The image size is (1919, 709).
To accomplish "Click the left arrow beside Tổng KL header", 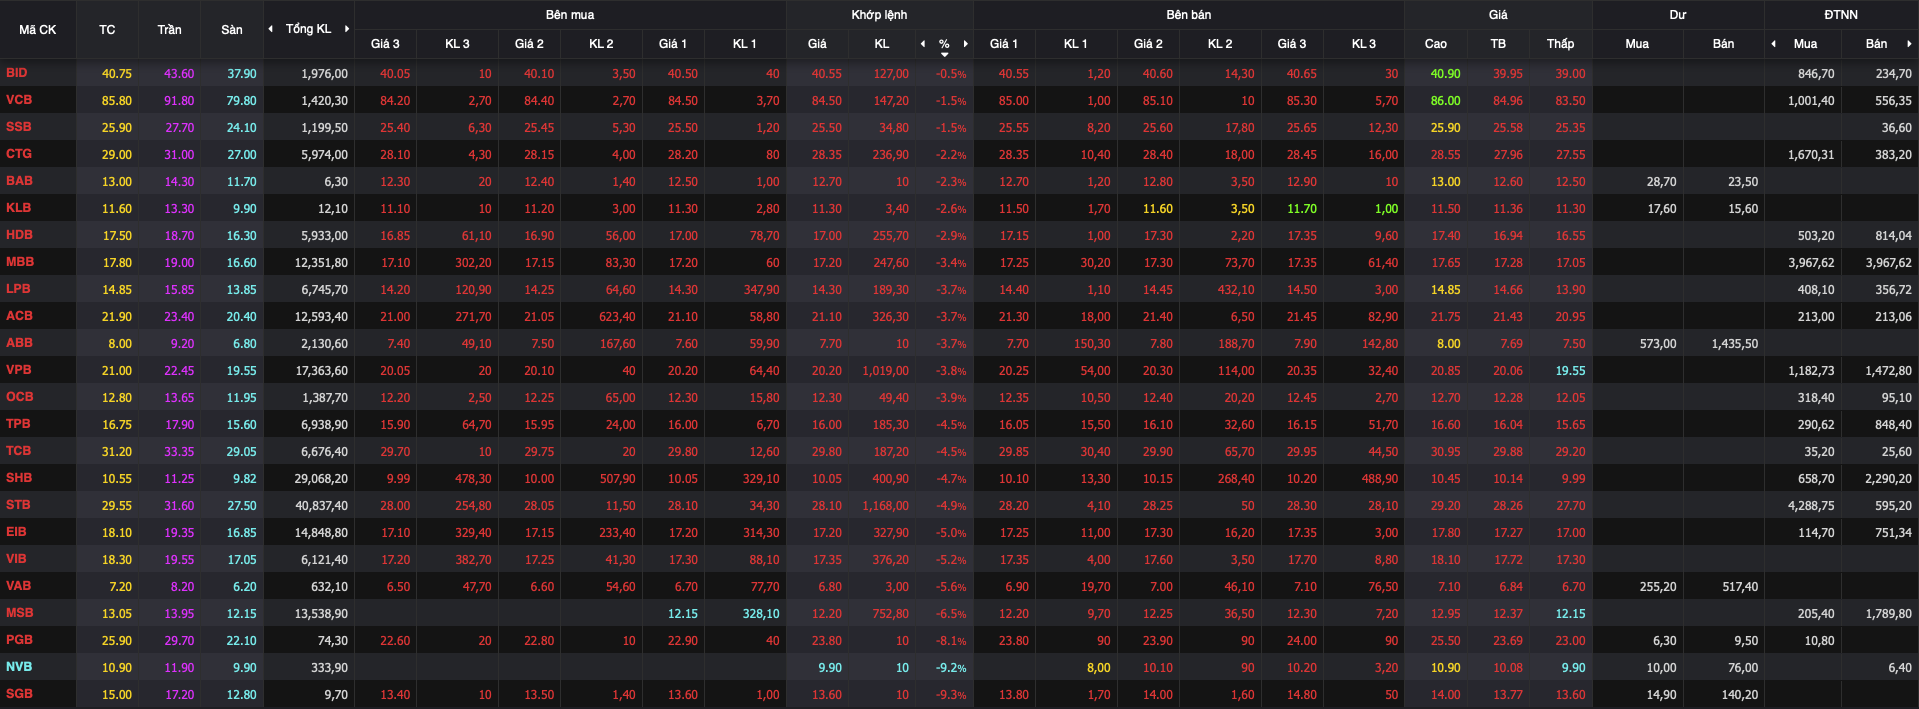I will click(x=270, y=29).
